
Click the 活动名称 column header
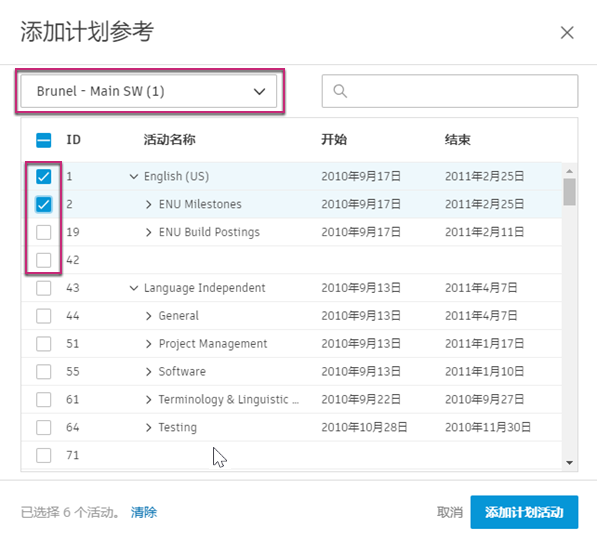coord(169,140)
